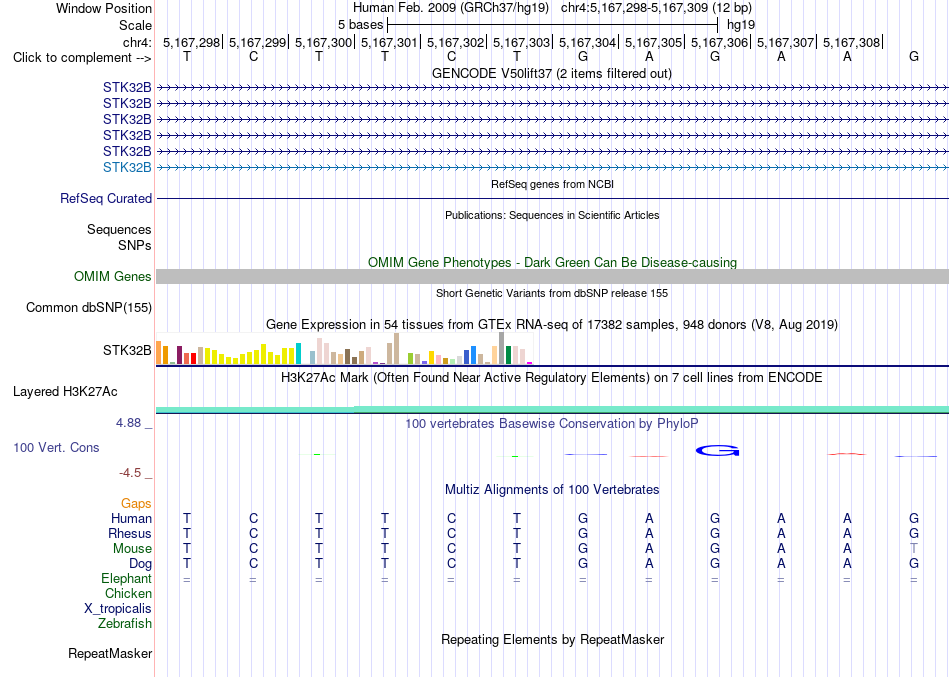Click coordinate label 5,167,301
This screenshot has width=950, height=677.
389,42
